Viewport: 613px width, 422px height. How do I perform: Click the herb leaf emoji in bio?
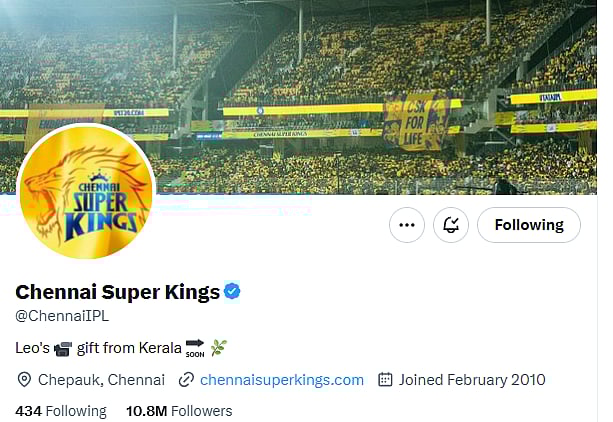[x=219, y=348]
